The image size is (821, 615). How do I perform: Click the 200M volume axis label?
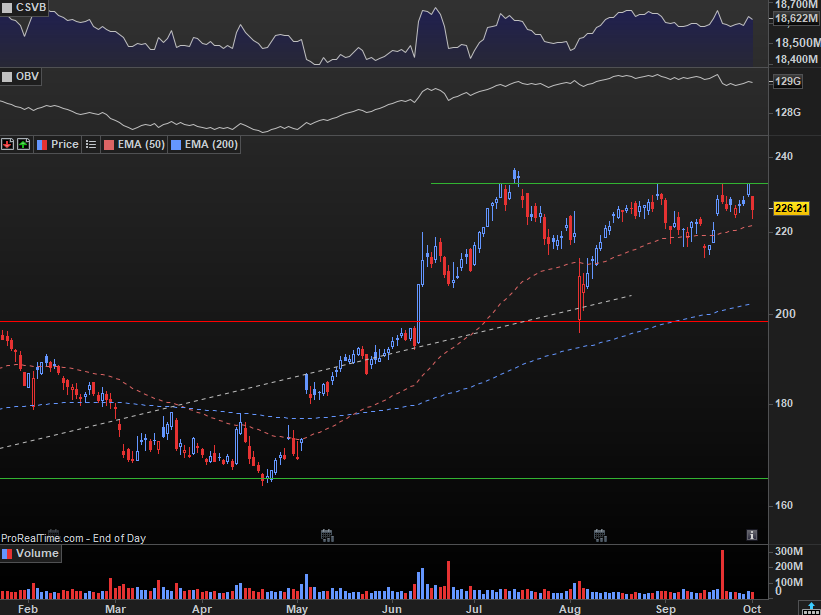[x=789, y=566]
